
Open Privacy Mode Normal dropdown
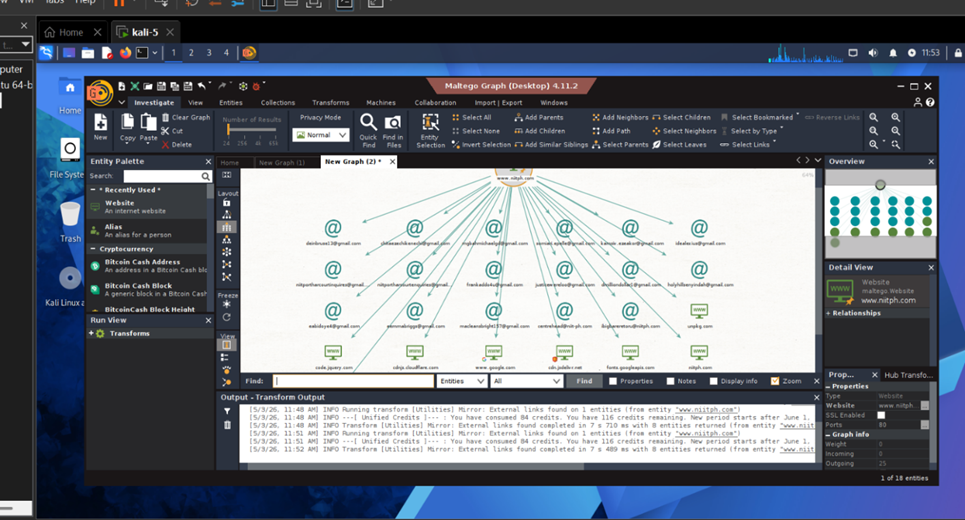[321, 135]
